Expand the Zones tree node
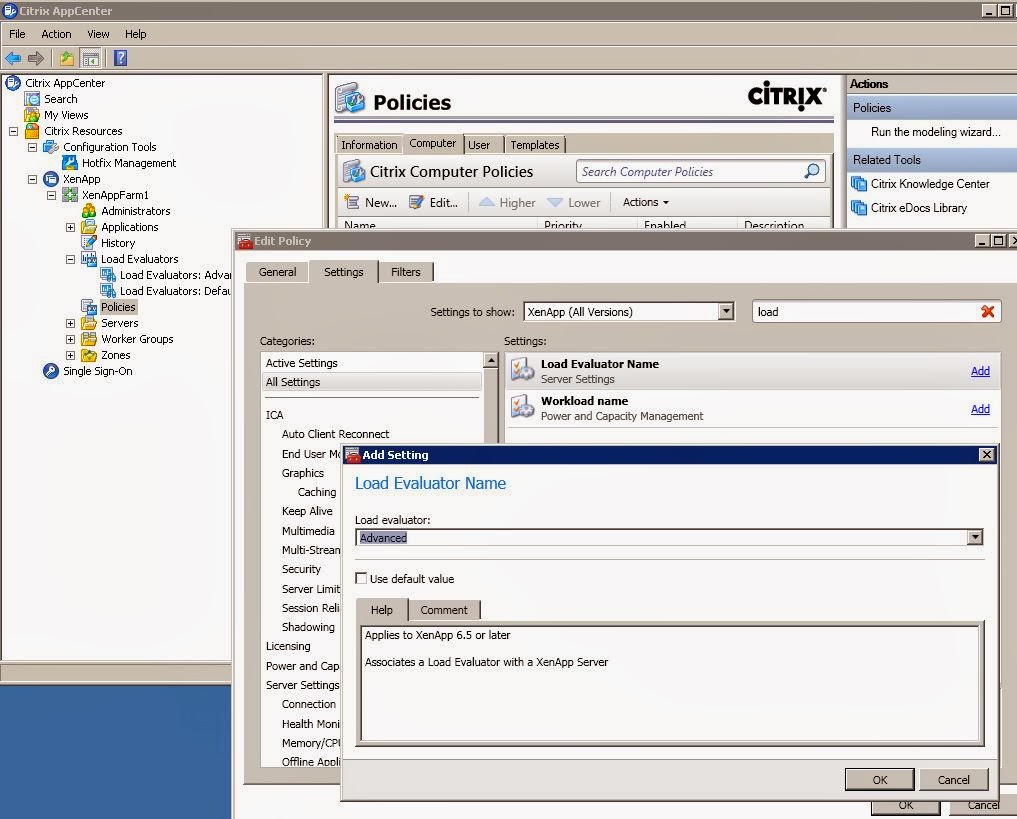Viewport: 1017px width, 819px height. click(x=71, y=355)
